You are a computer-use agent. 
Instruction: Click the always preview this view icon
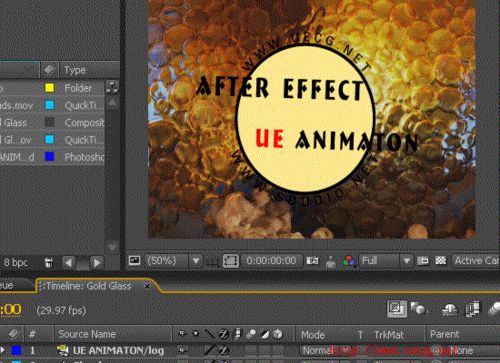click(x=135, y=261)
